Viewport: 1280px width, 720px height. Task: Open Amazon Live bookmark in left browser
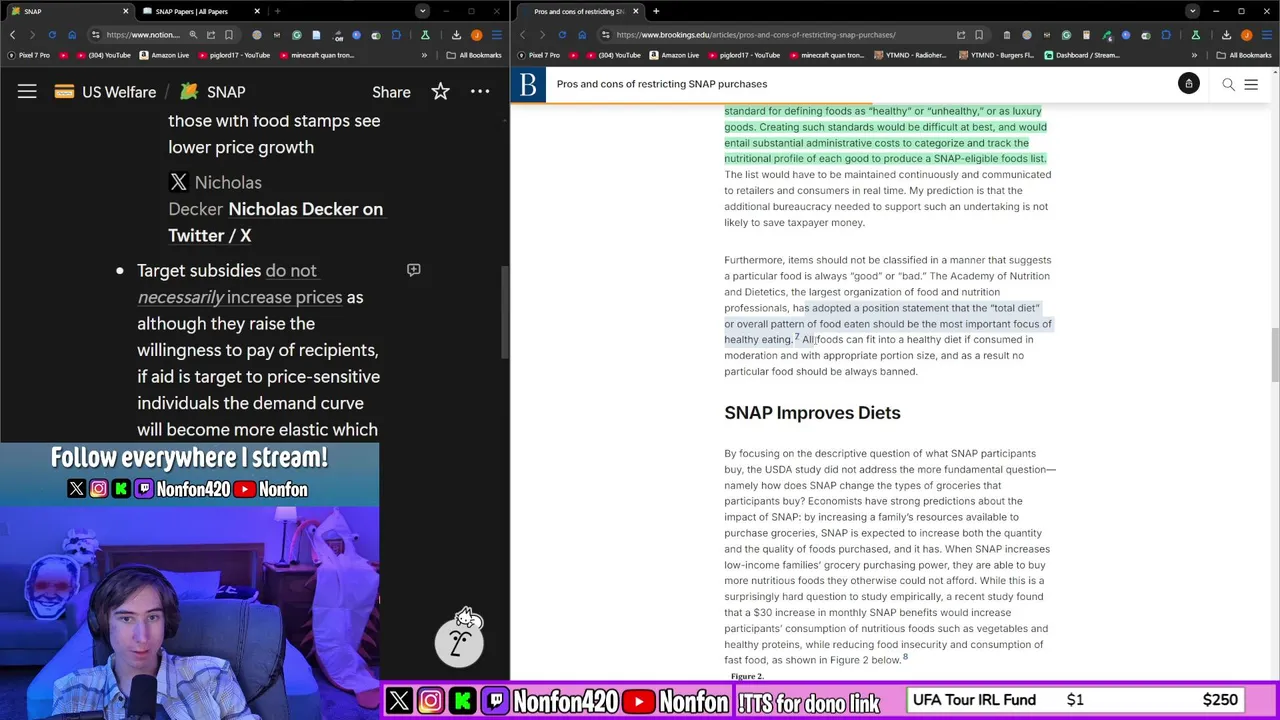(x=164, y=55)
